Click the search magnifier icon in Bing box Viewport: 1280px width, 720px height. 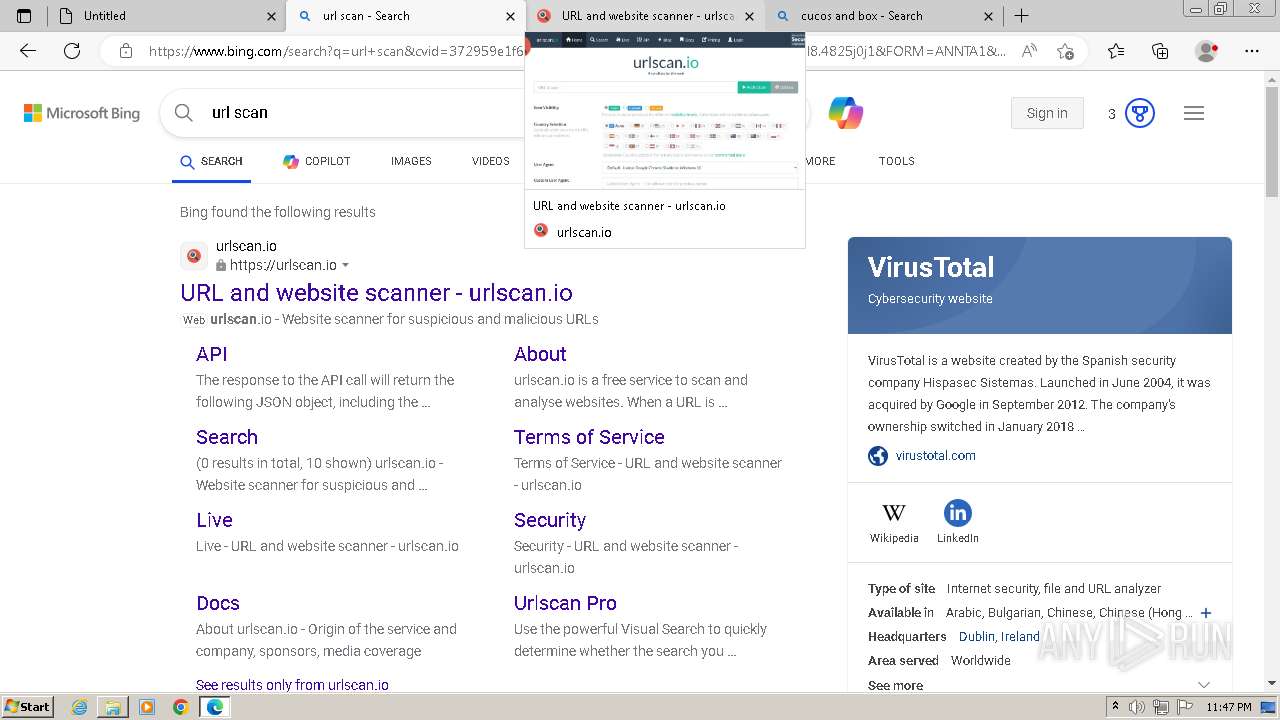pyautogui.click(x=184, y=113)
